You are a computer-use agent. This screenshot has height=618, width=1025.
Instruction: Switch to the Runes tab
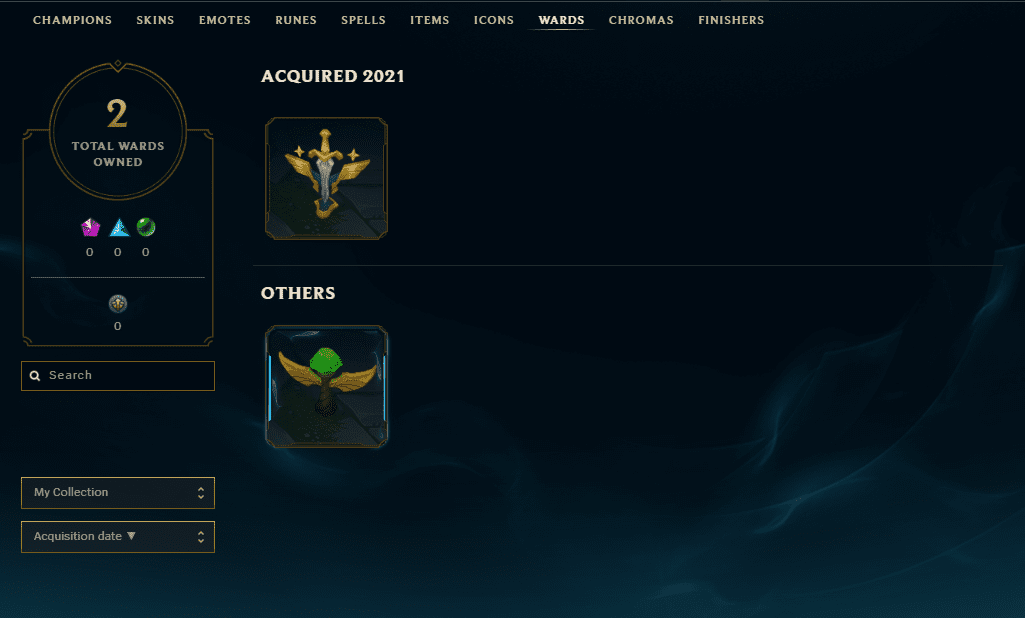(x=296, y=20)
